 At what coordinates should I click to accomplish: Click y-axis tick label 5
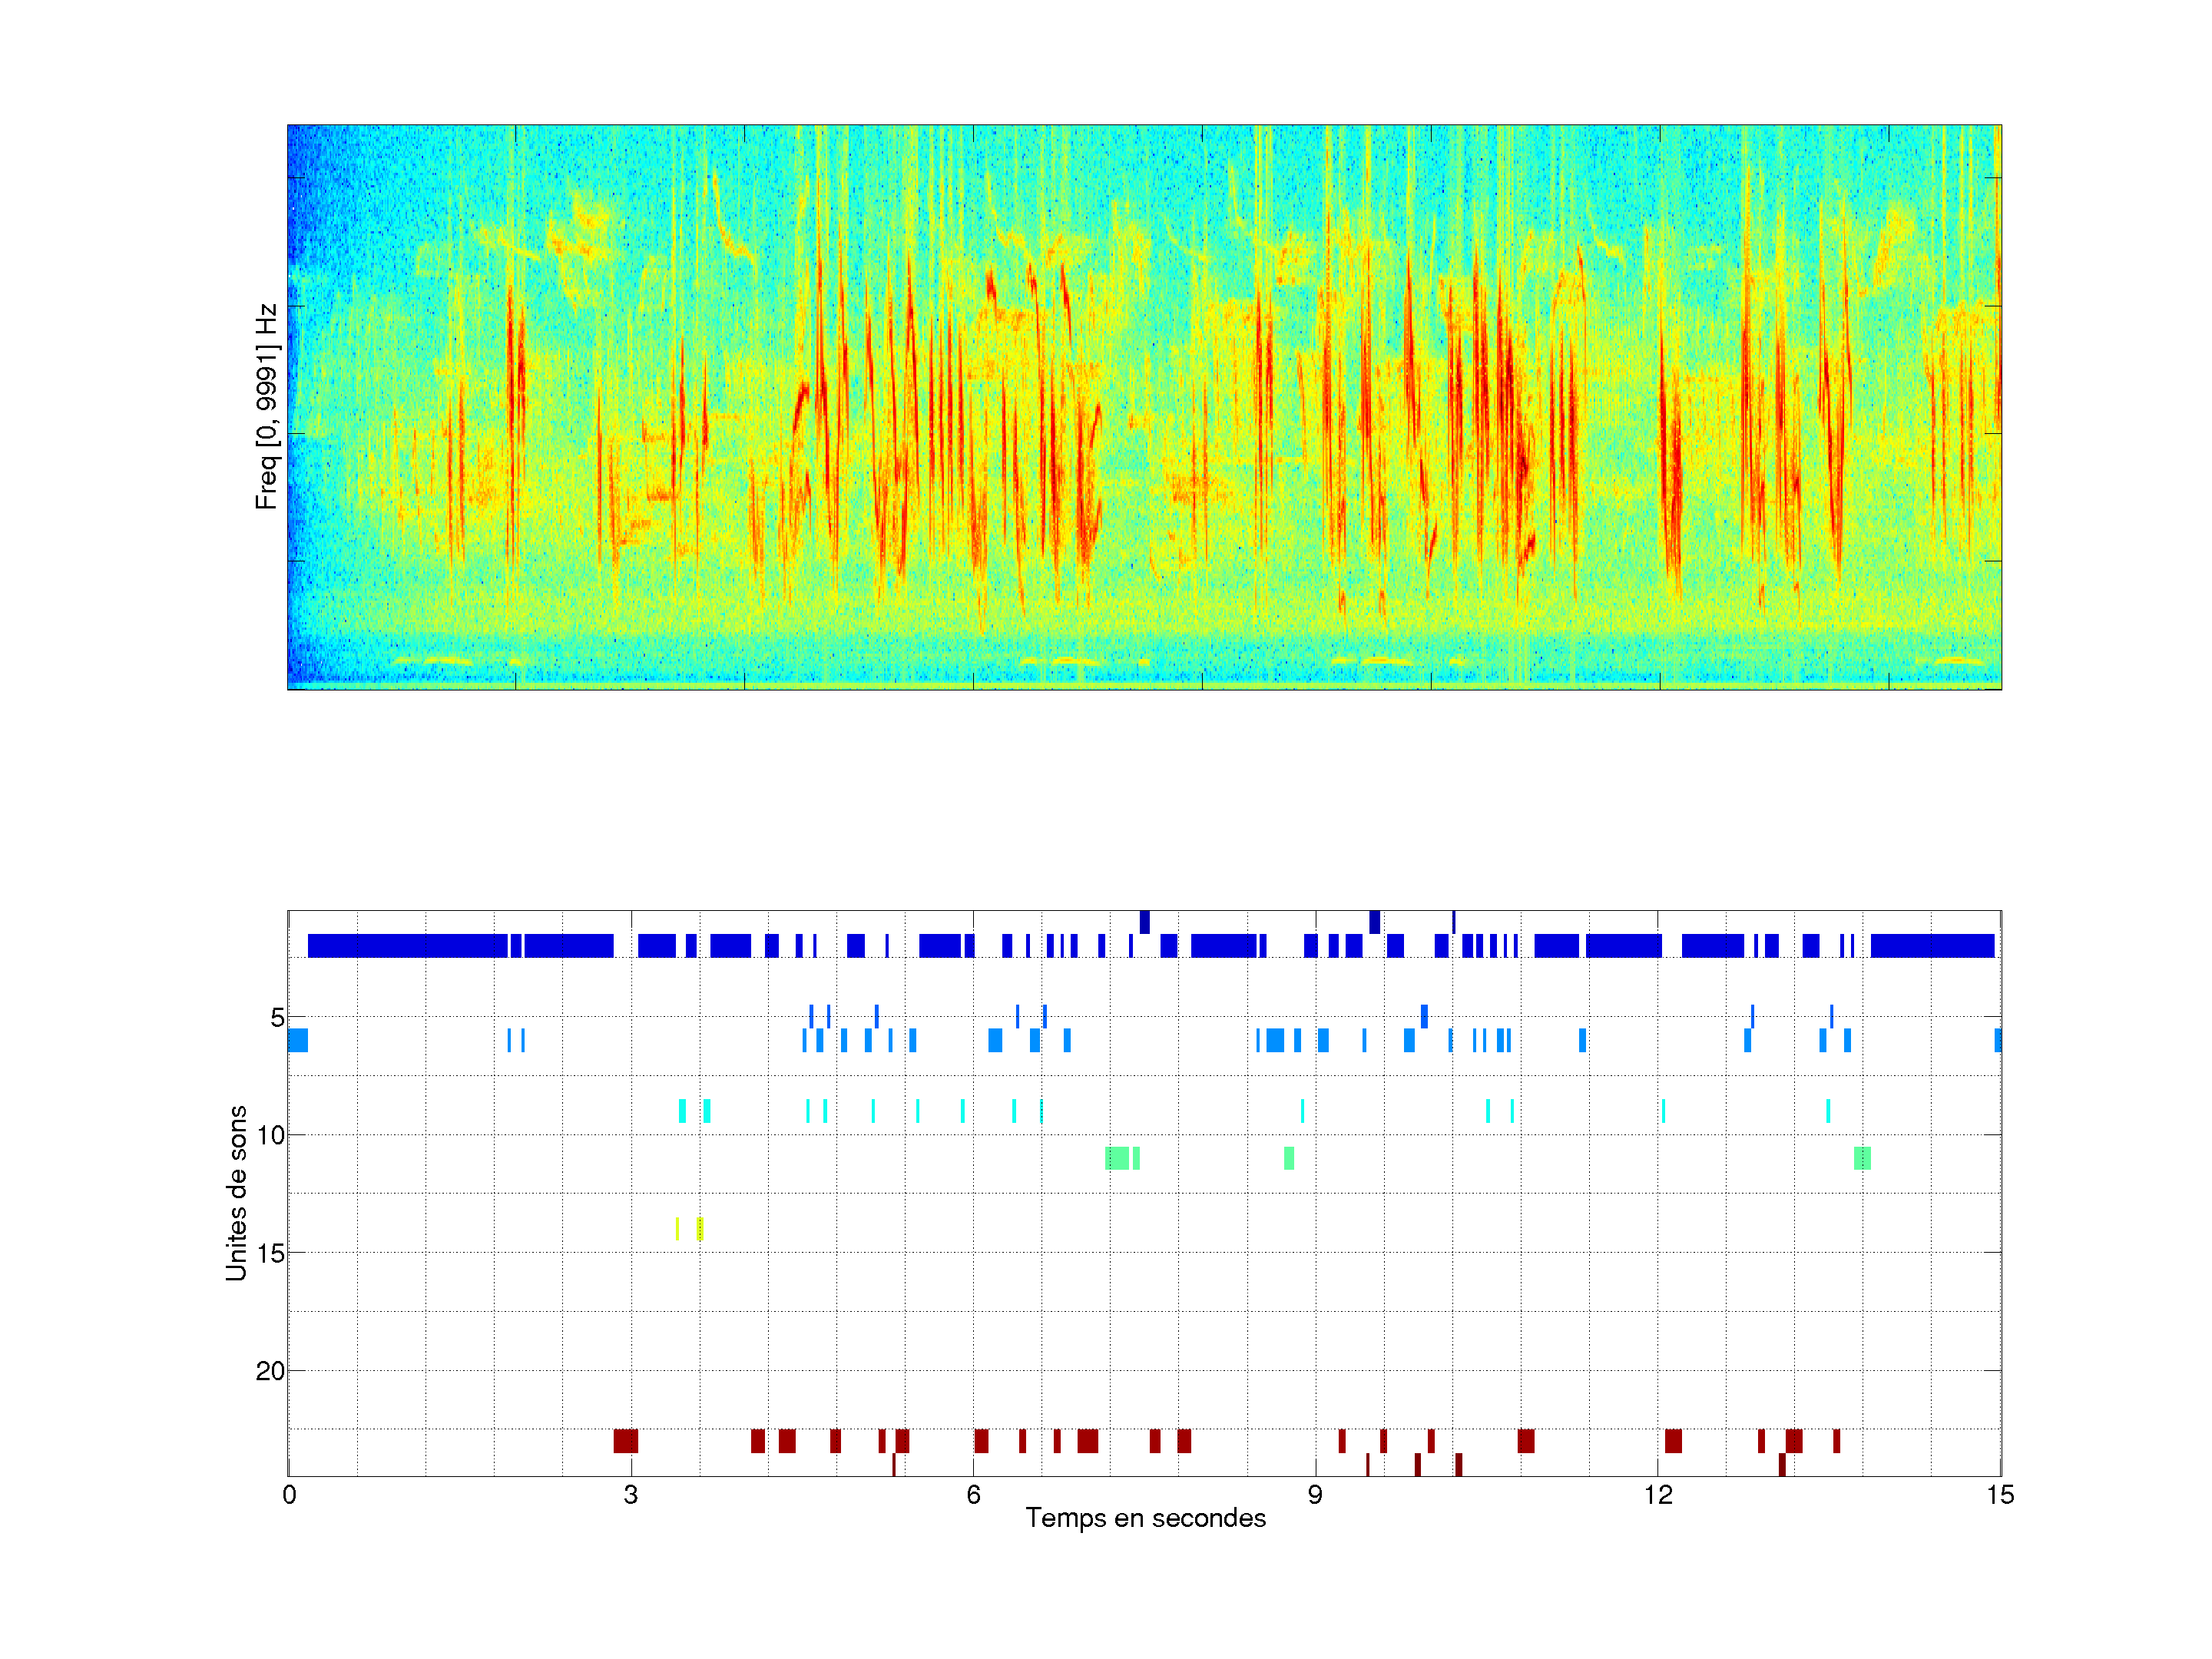pyautogui.click(x=277, y=1018)
